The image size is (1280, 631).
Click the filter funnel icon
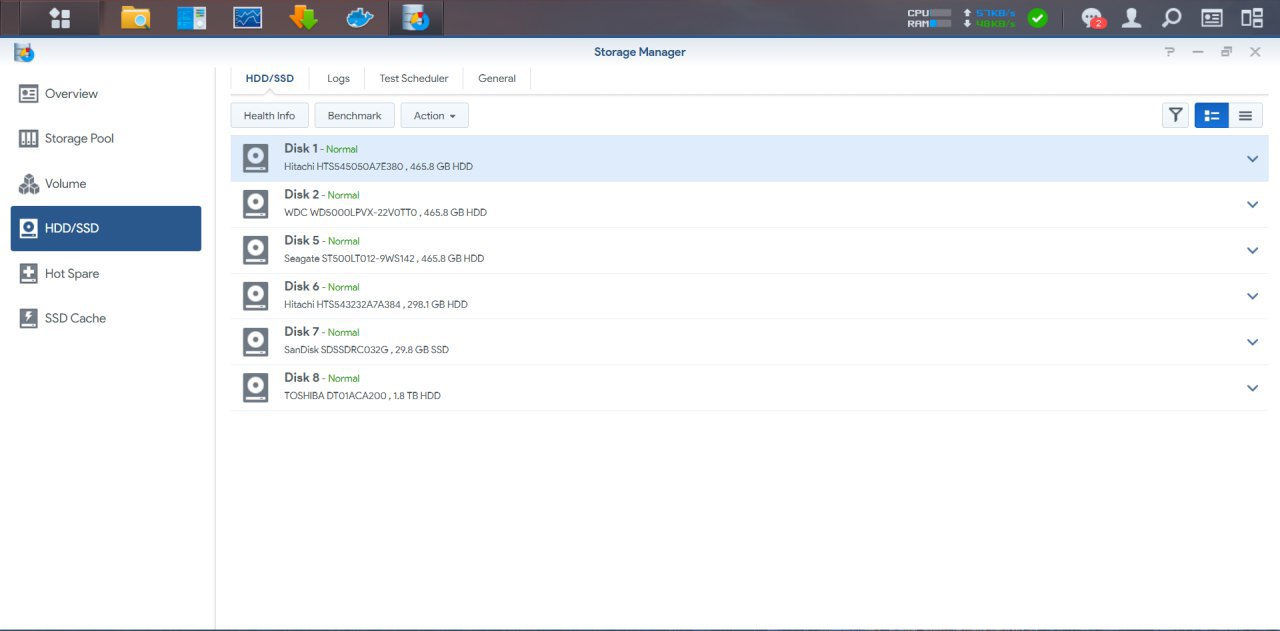point(1176,116)
